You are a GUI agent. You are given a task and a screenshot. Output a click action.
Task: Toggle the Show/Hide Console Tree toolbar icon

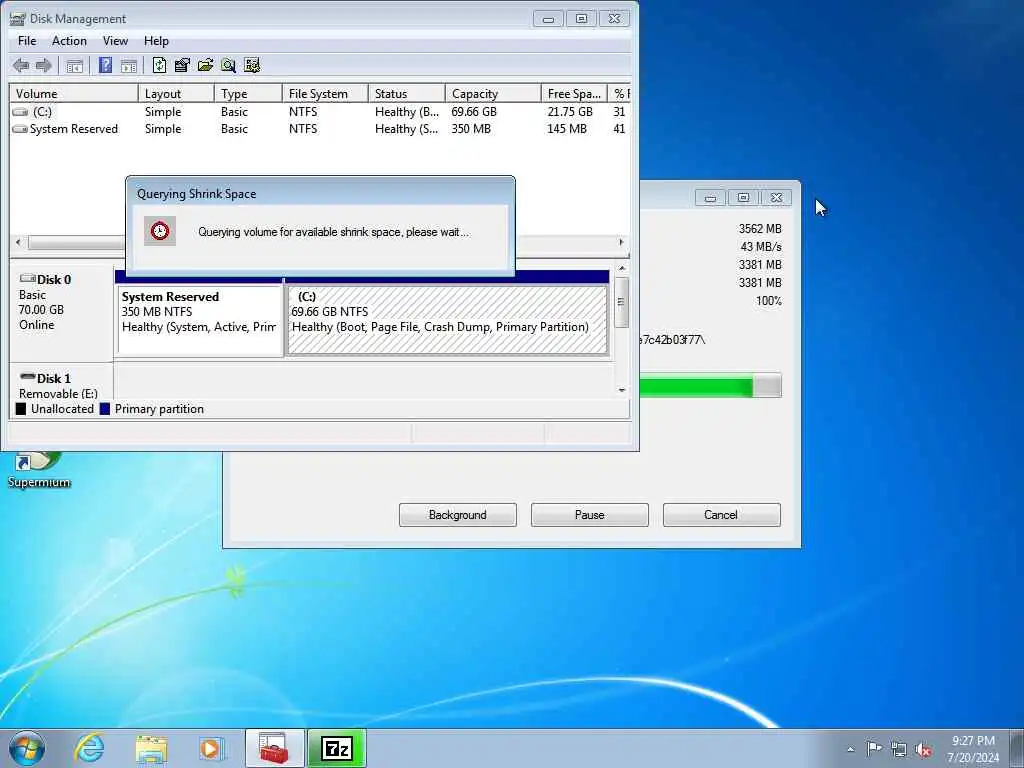pos(74,65)
